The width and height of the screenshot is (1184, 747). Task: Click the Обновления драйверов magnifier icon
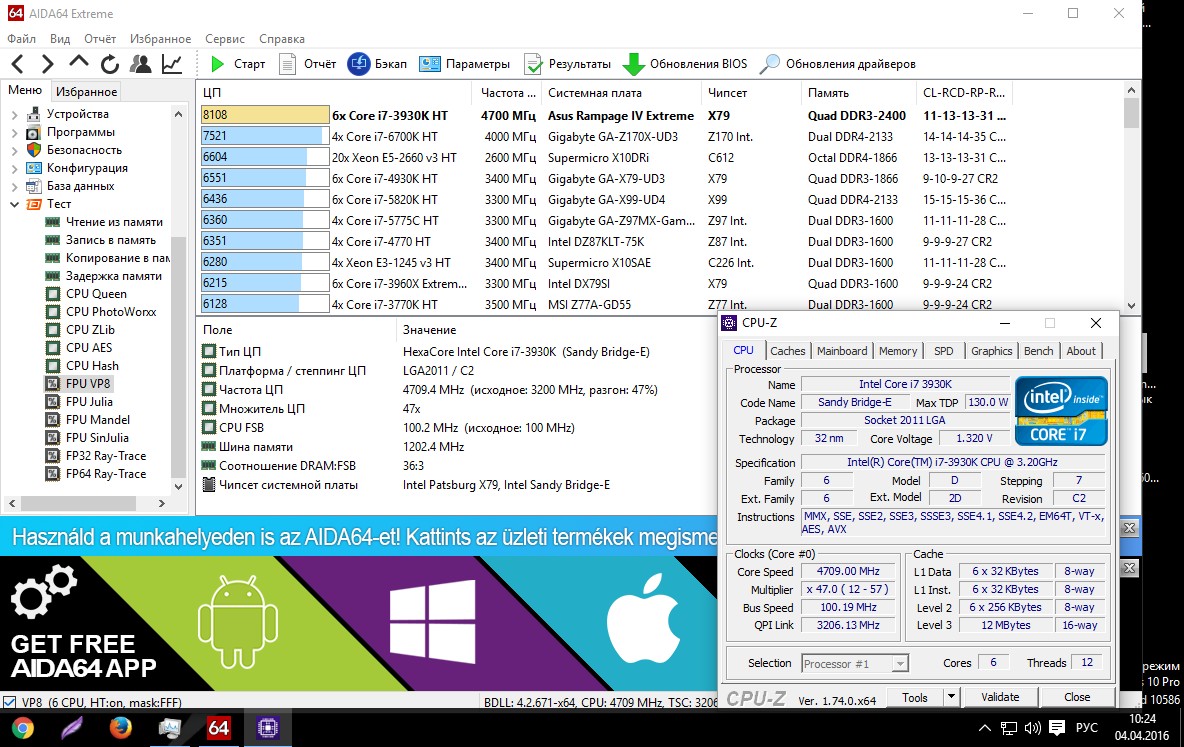click(770, 64)
